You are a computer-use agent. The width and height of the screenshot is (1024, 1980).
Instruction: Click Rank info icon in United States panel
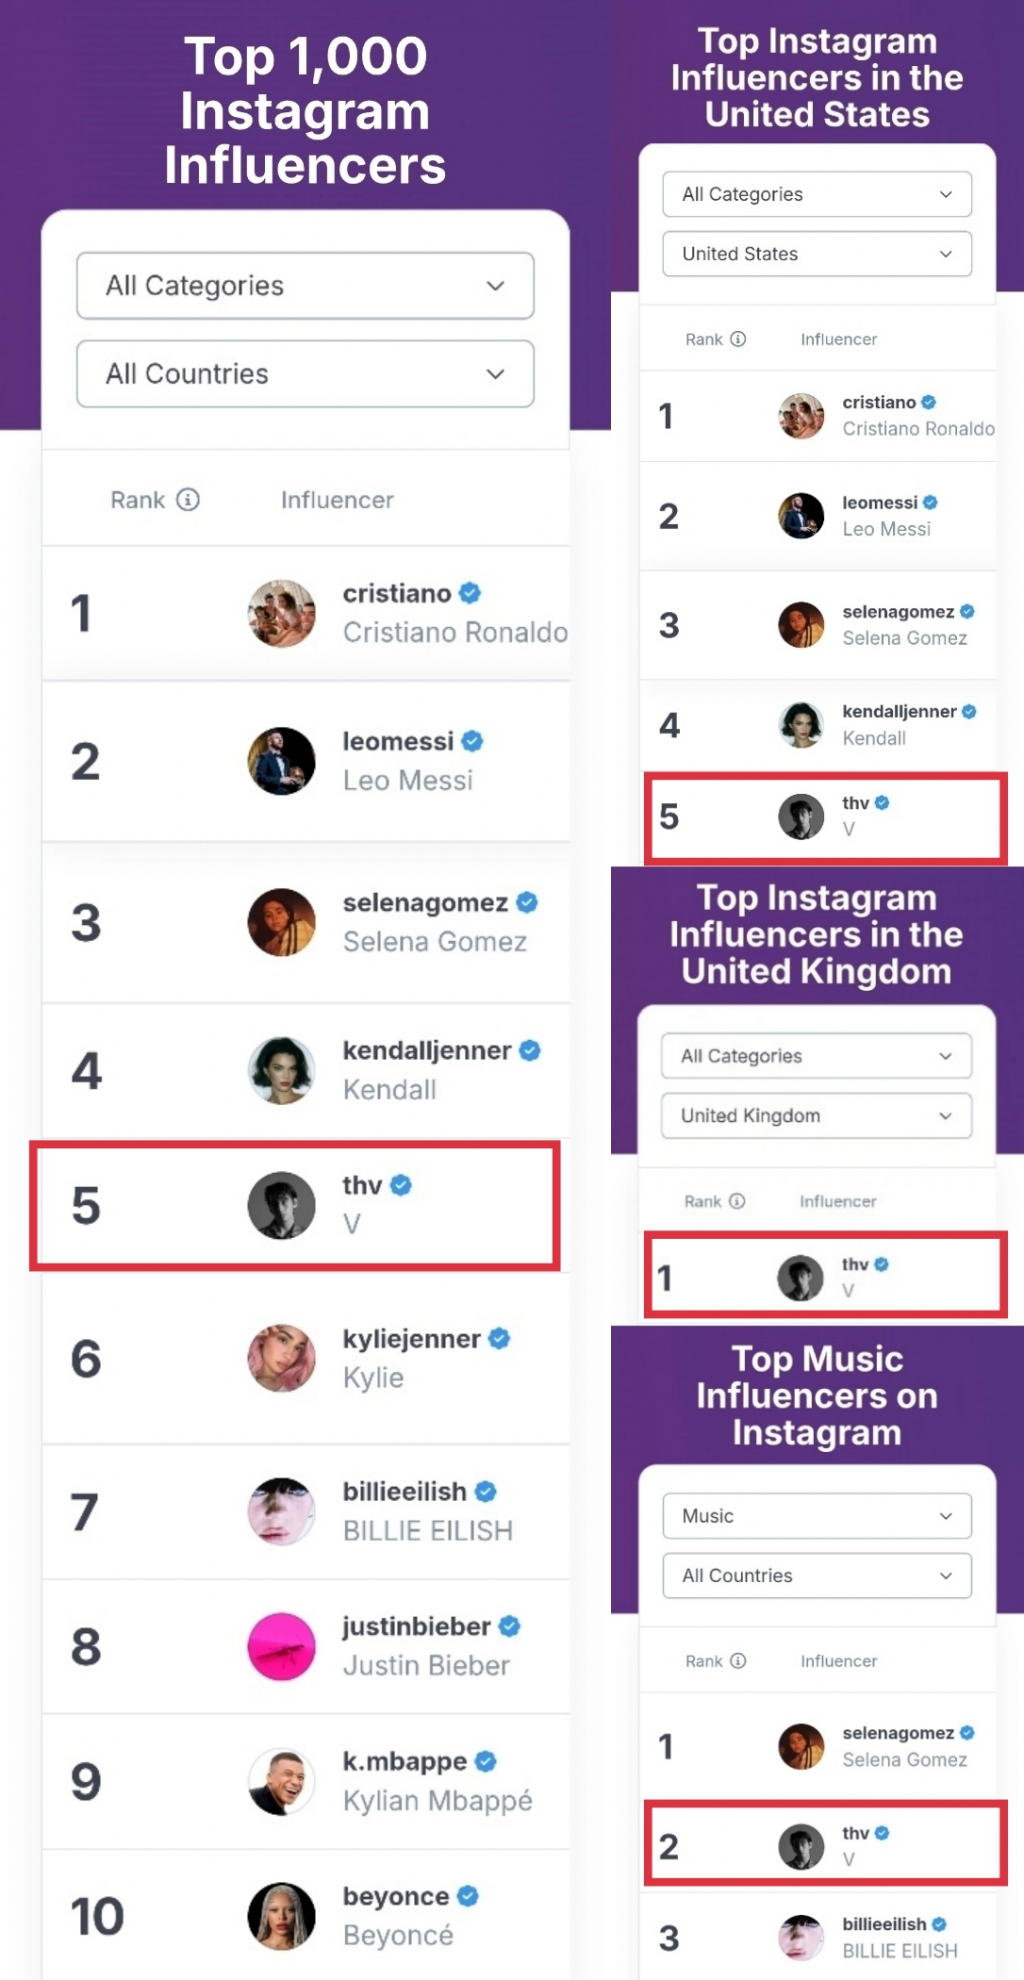tap(738, 339)
